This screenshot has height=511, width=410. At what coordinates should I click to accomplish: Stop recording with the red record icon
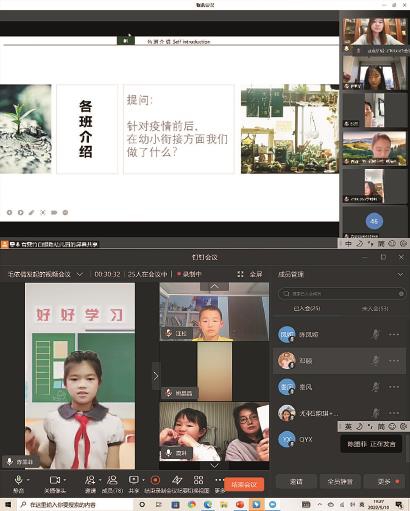pyautogui.click(x=155, y=480)
